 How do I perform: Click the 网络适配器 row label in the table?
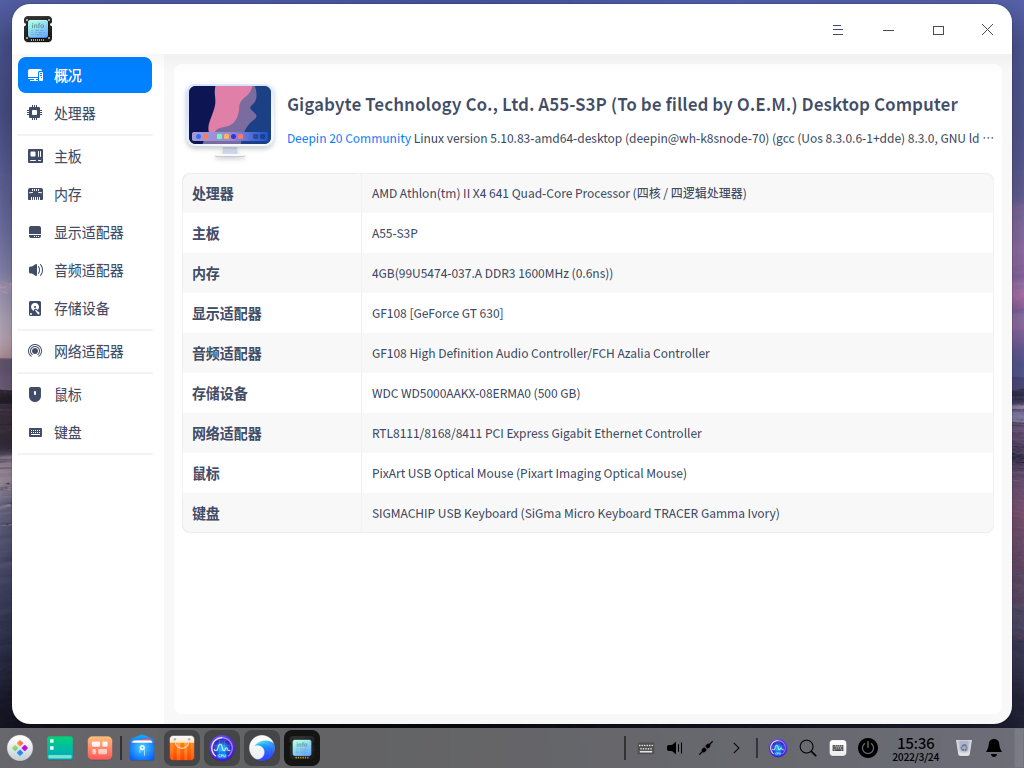coord(227,434)
